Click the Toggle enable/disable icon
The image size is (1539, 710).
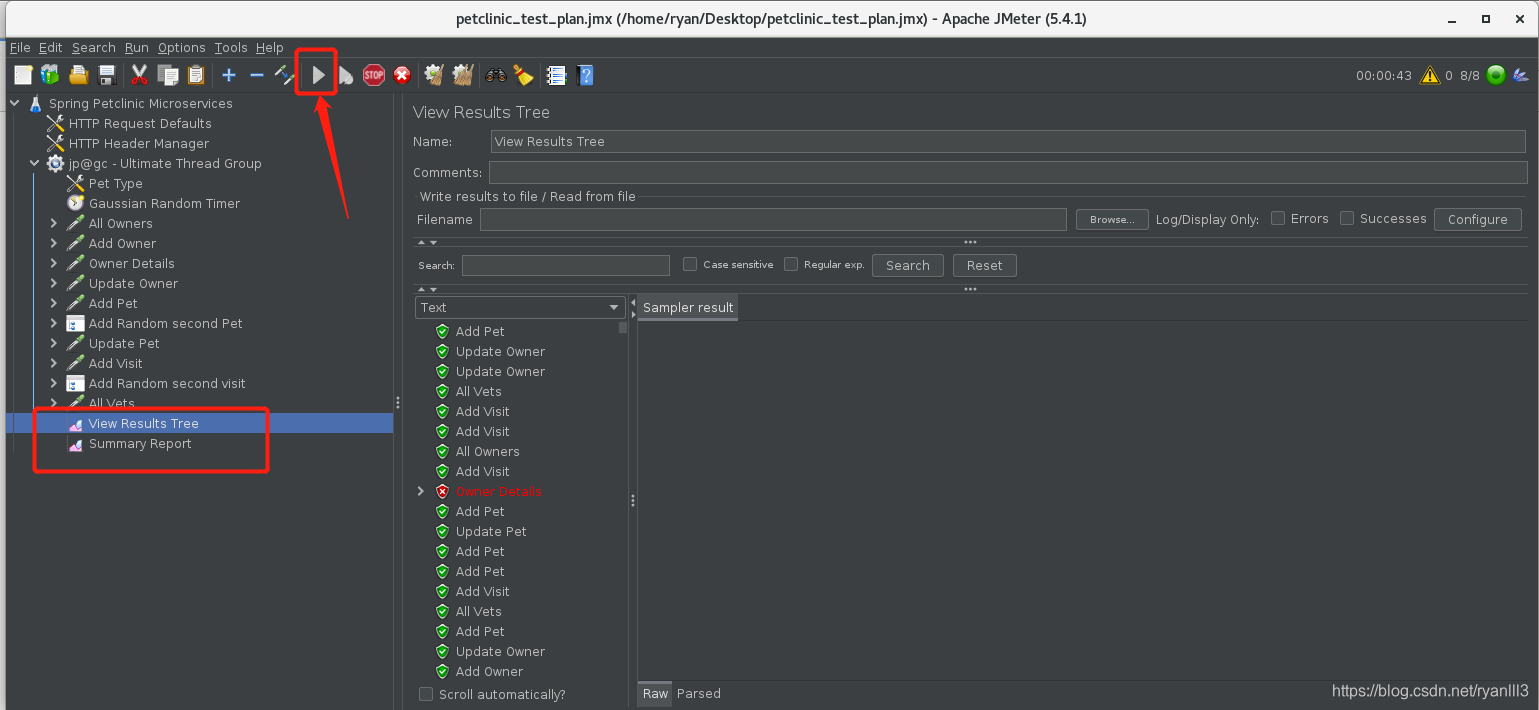tap(285, 75)
